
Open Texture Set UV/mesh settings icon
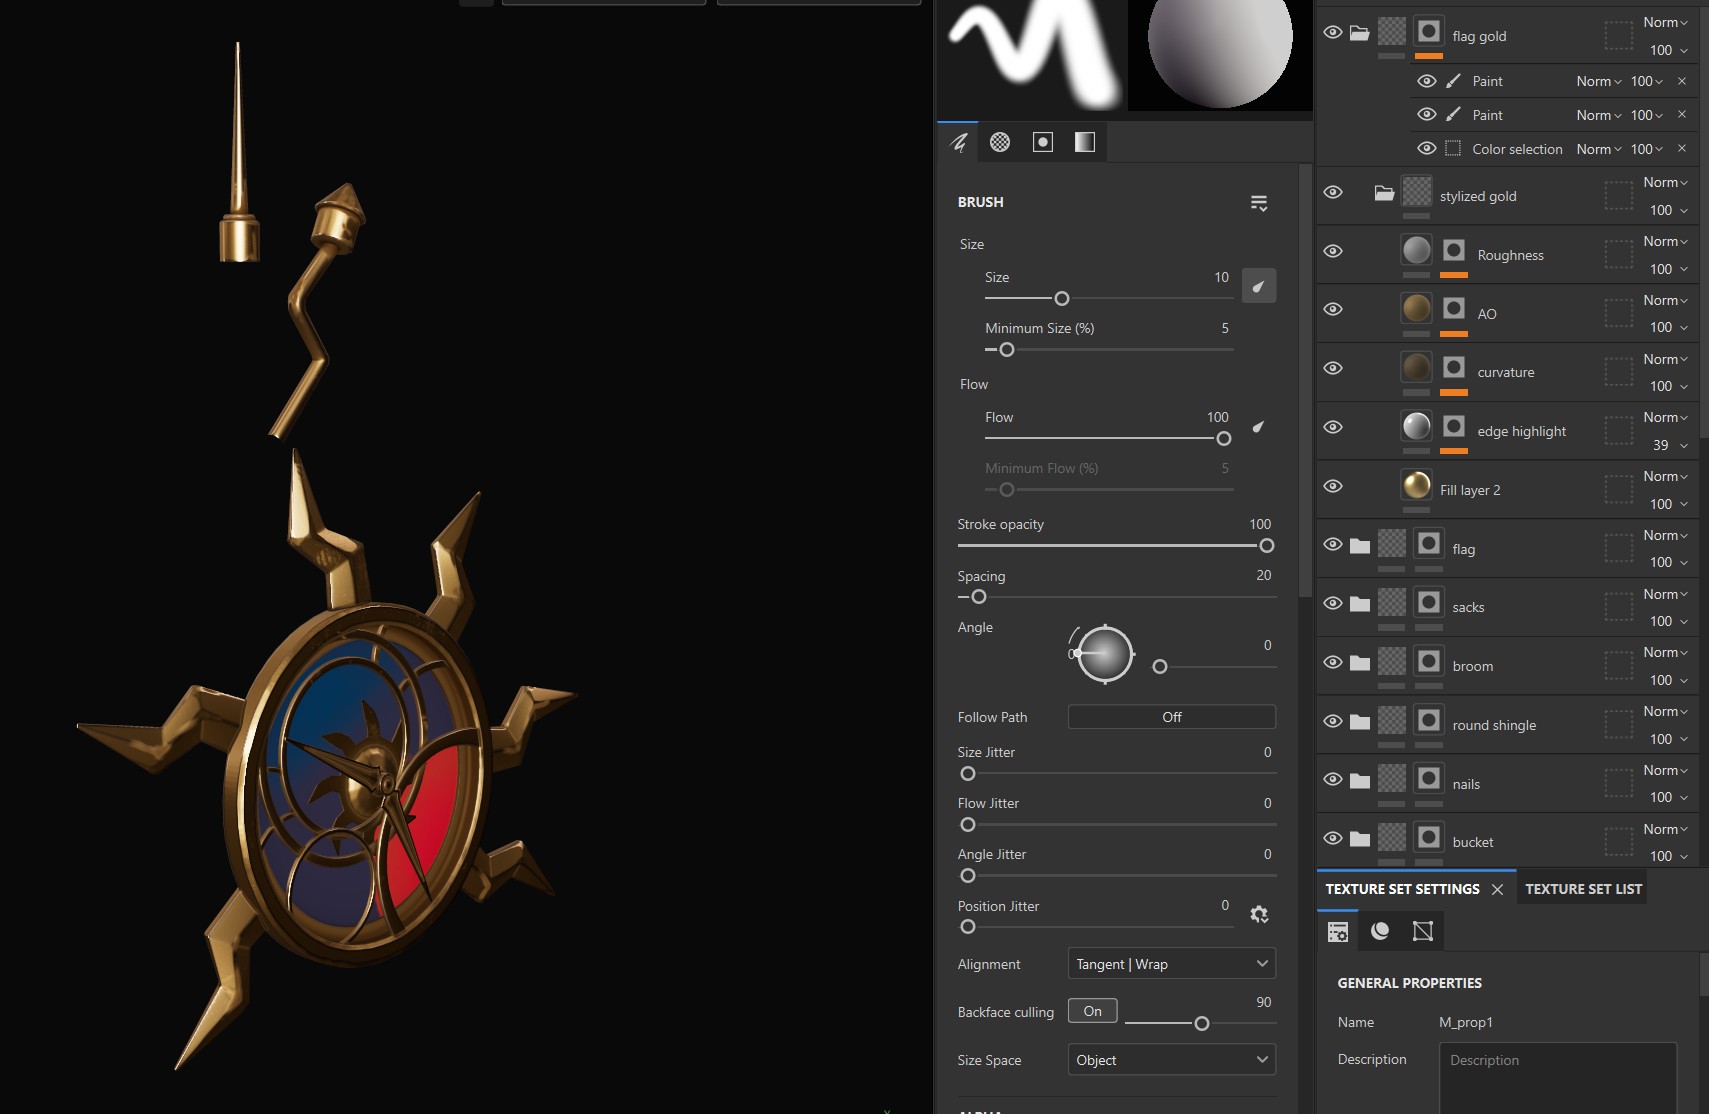(x=1423, y=932)
